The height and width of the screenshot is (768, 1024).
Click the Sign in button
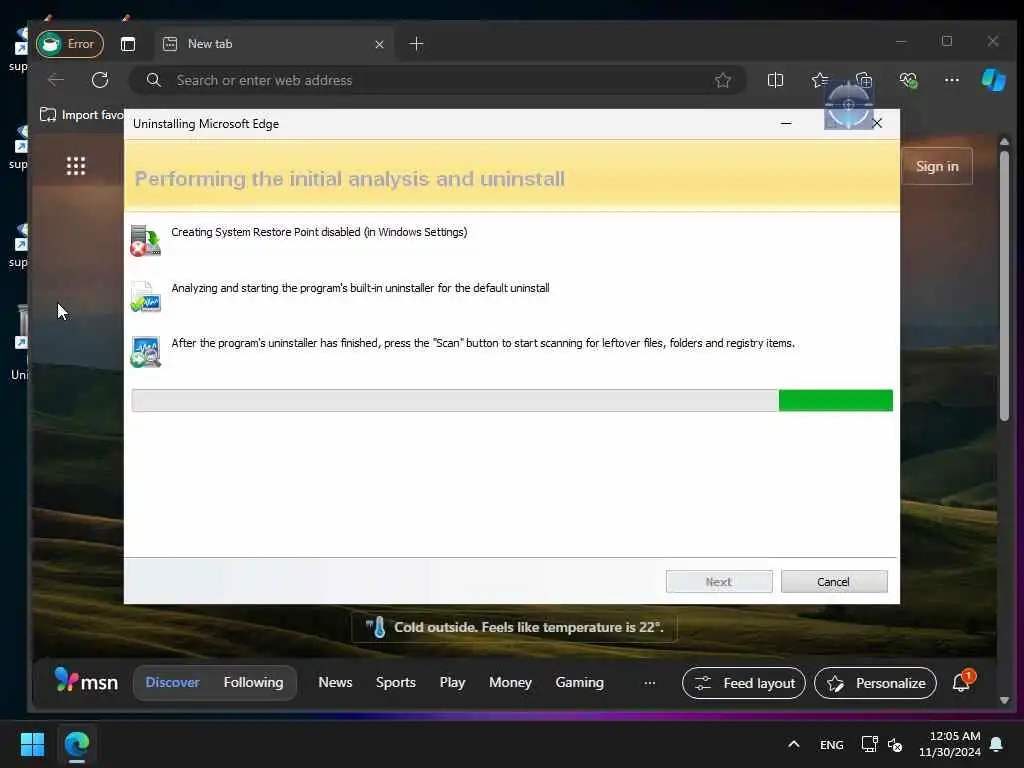[937, 167]
